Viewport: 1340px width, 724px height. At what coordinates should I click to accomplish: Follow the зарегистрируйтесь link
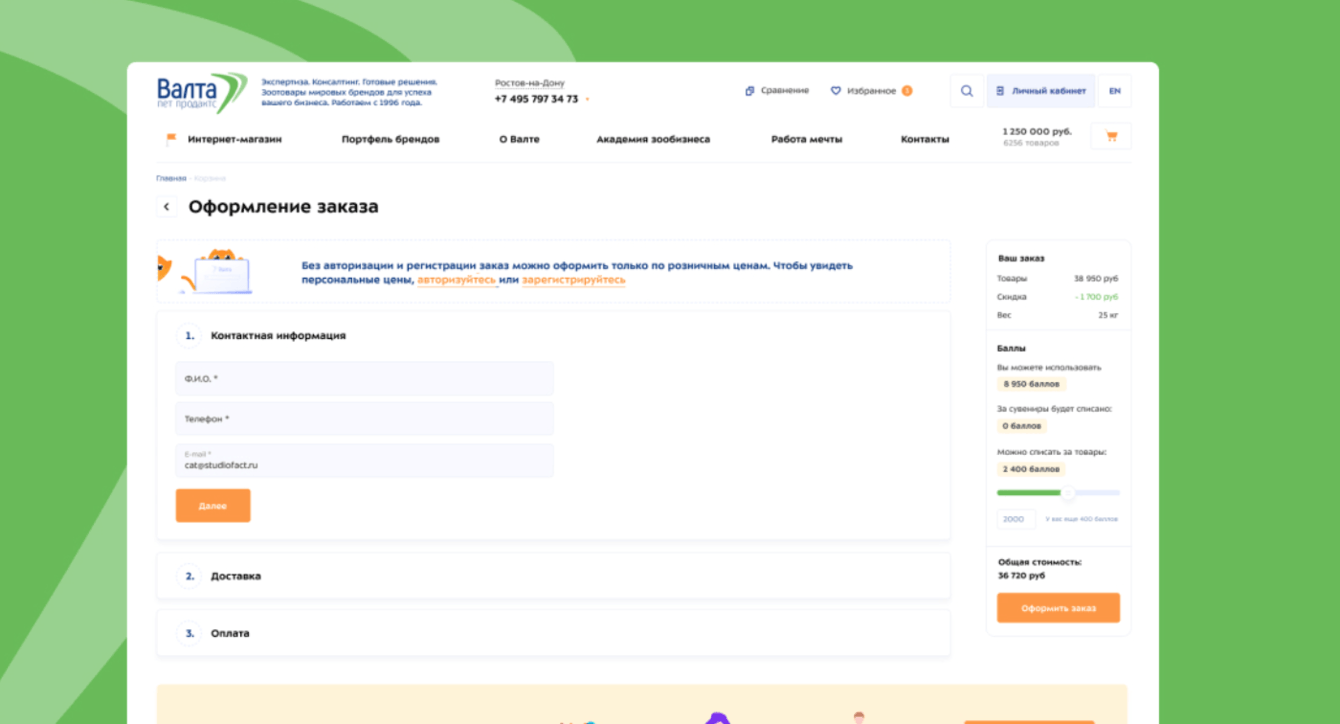click(x=574, y=280)
